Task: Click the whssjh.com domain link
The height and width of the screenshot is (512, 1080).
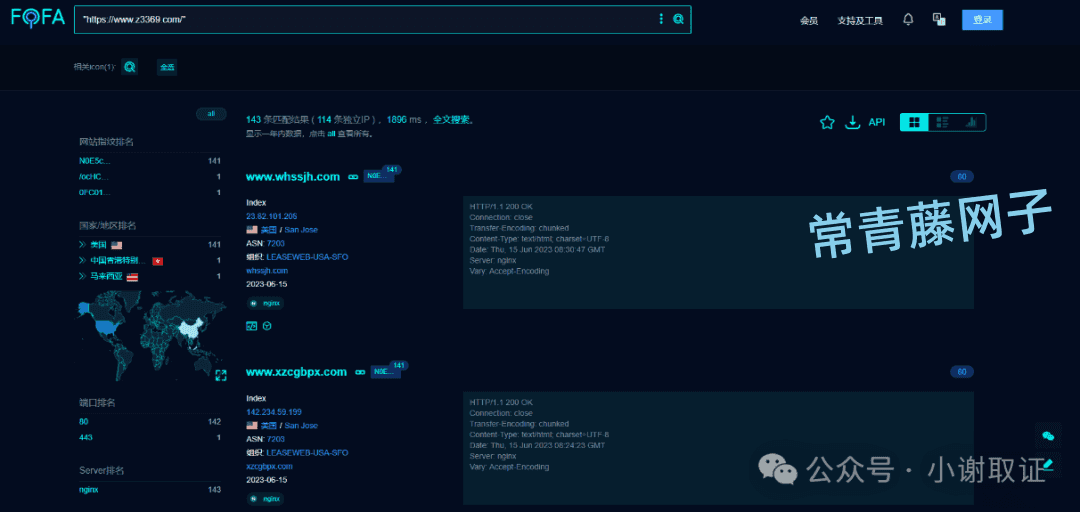Action: pos(267,271)
